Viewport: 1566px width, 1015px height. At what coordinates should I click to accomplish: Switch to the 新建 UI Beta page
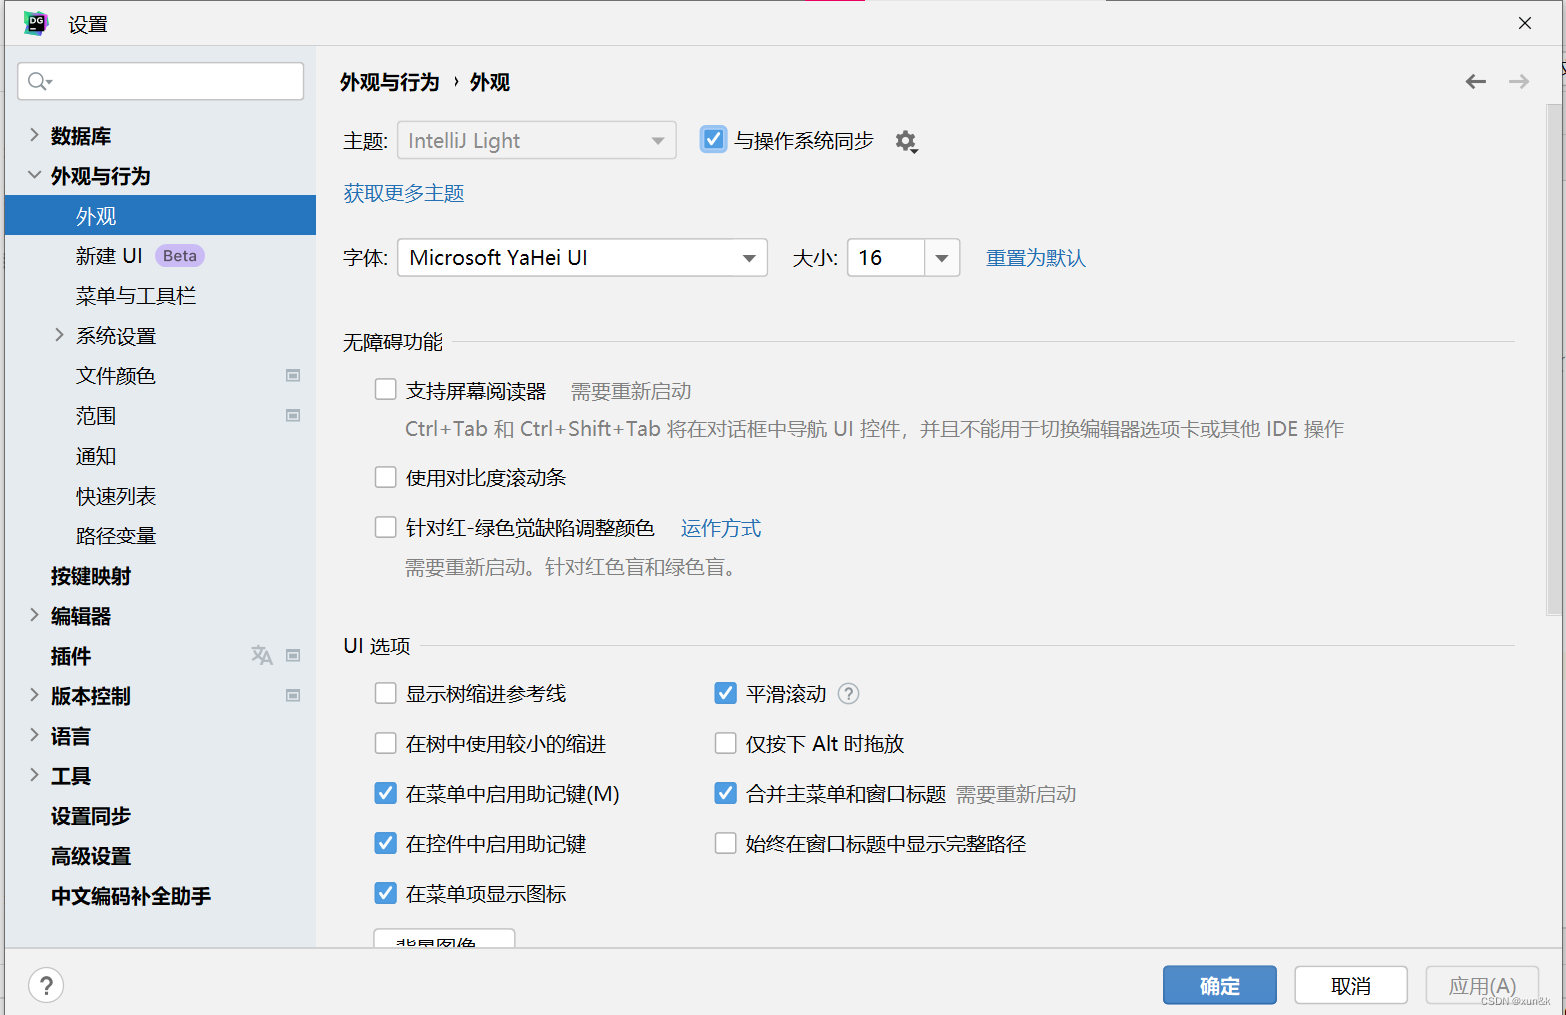(110, 255)
